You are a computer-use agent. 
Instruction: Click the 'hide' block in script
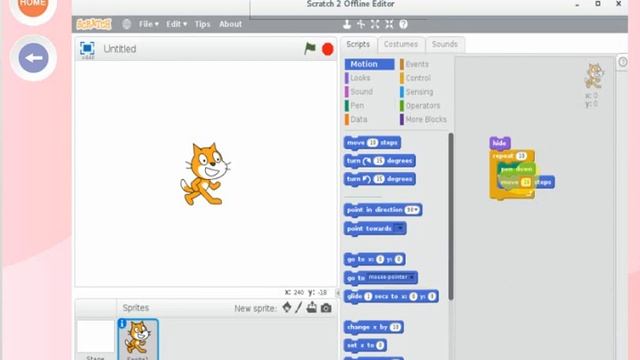[x=500, y=143]
